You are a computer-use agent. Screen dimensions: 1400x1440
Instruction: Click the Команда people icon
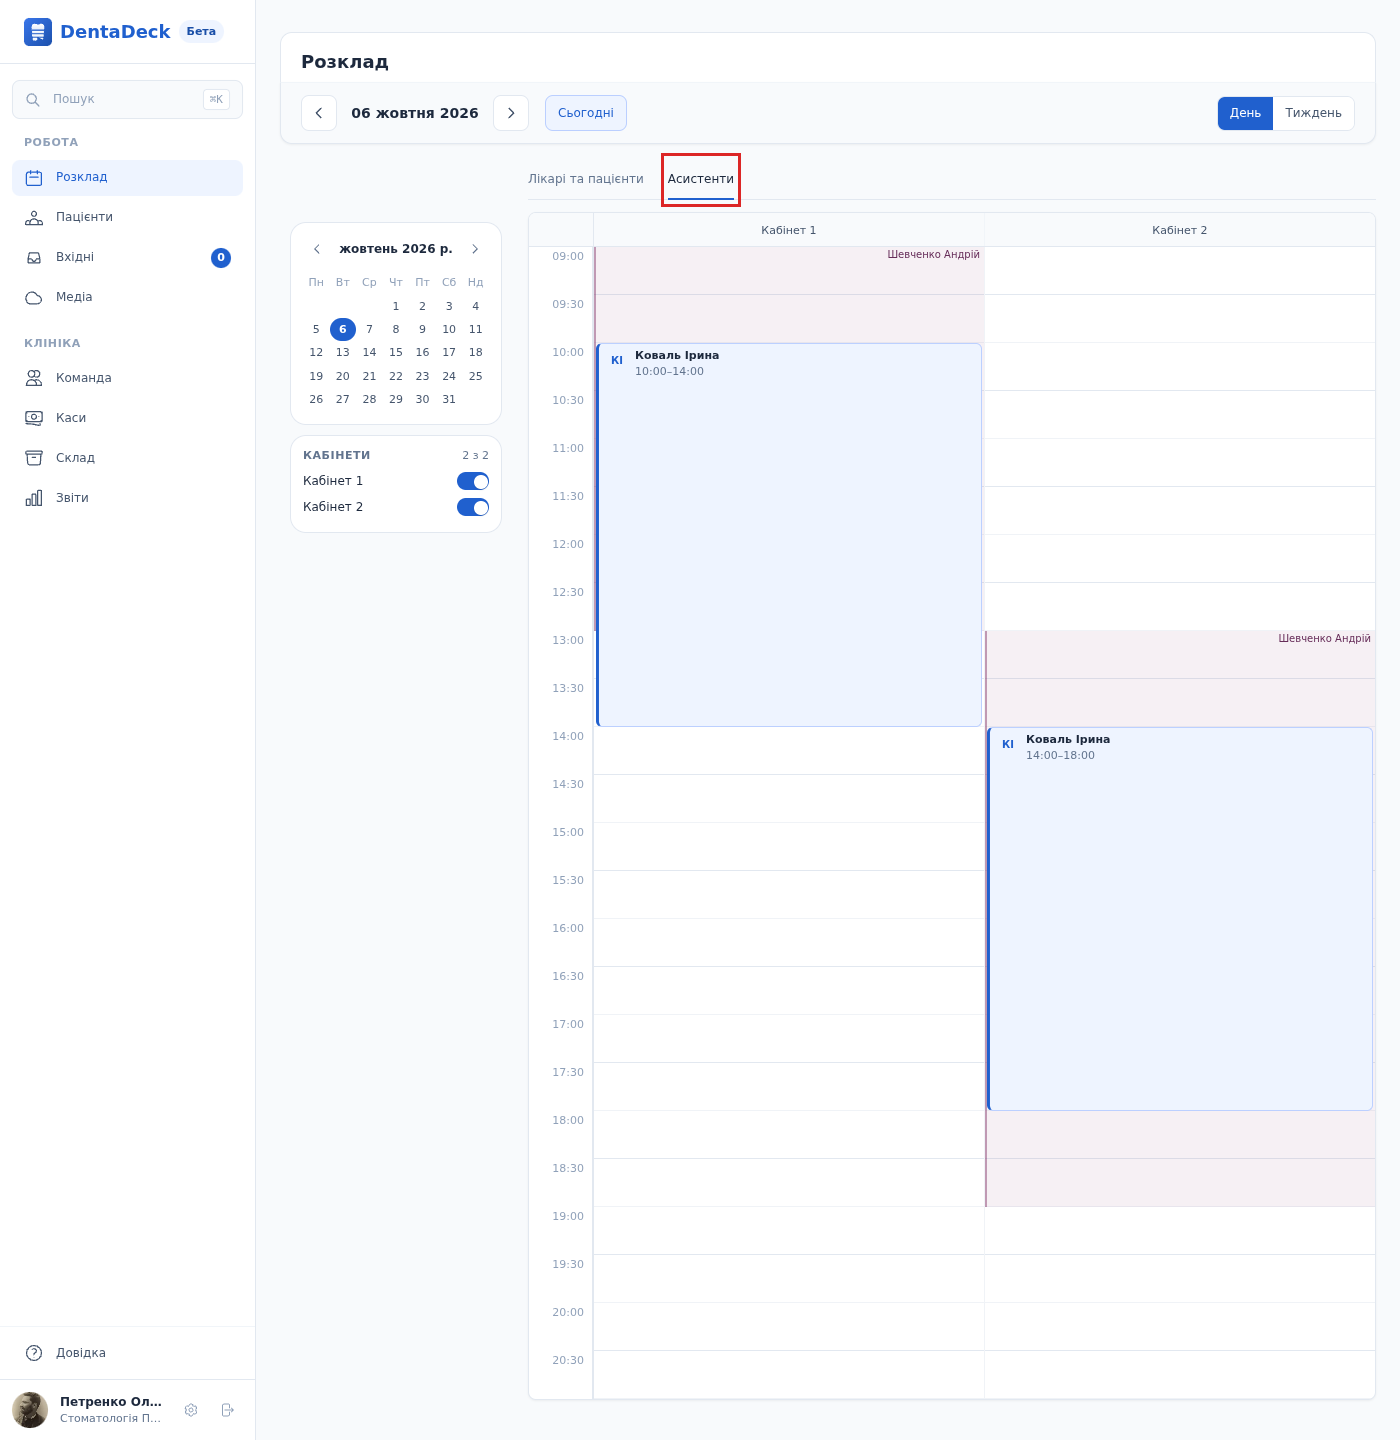pyautogui.click(x=34, y=378)
